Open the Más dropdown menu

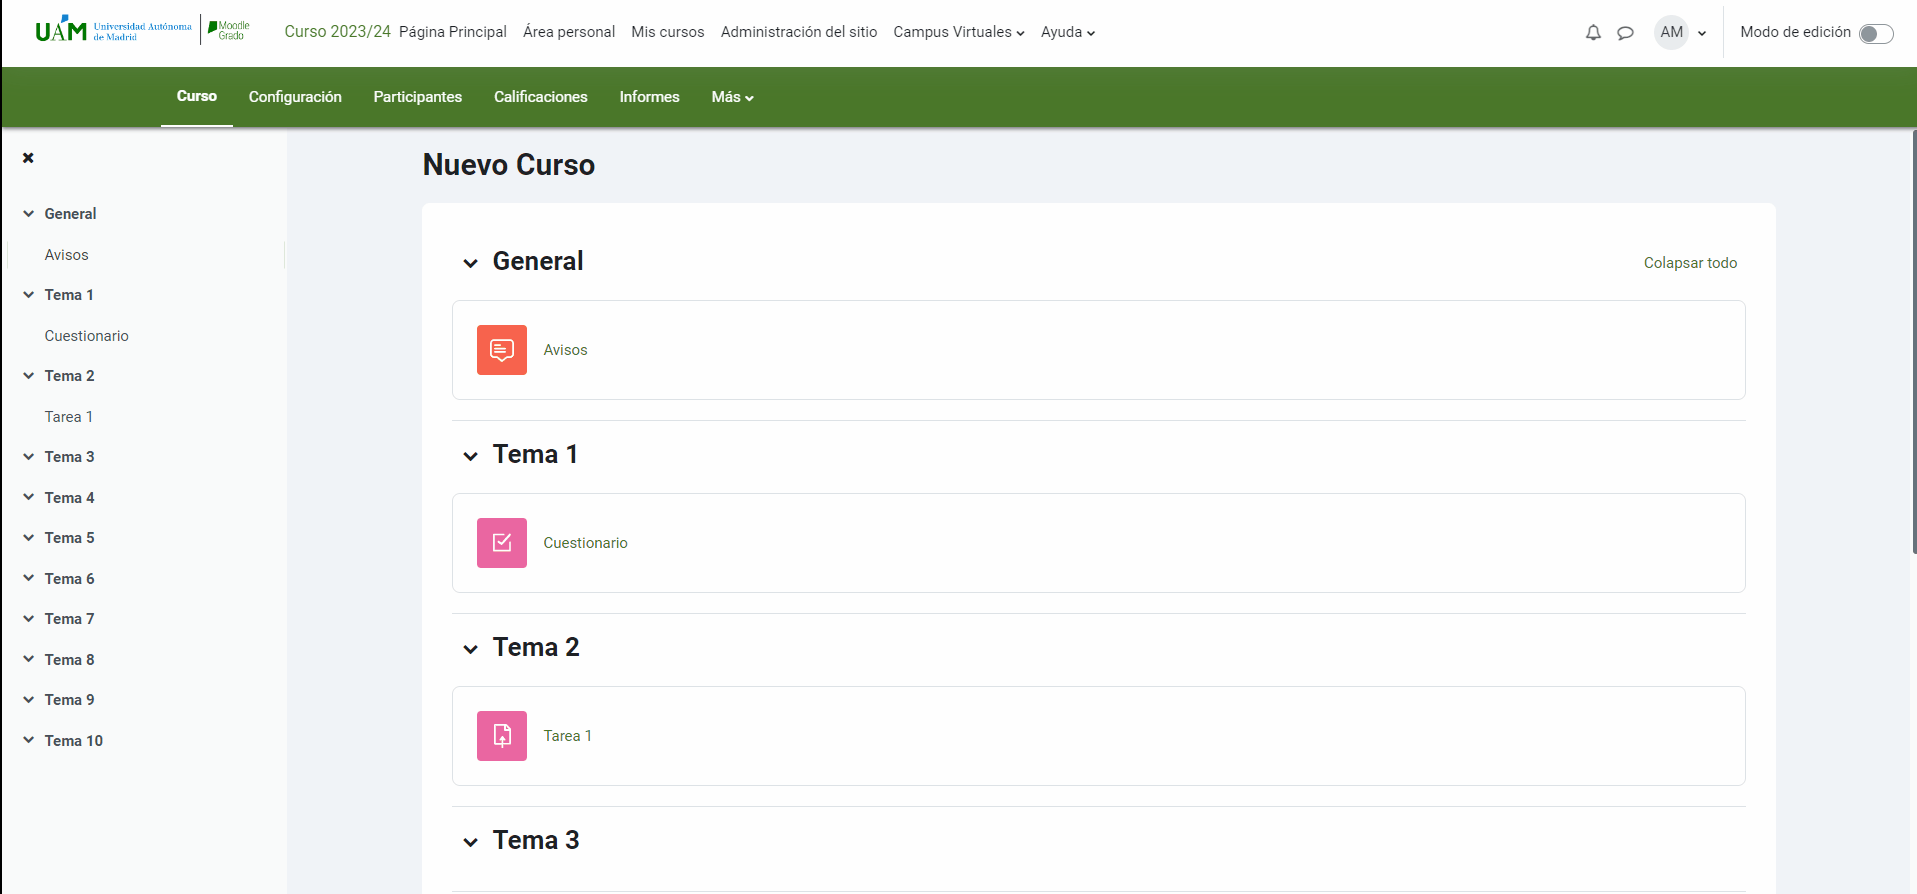(x=732, y=97)
